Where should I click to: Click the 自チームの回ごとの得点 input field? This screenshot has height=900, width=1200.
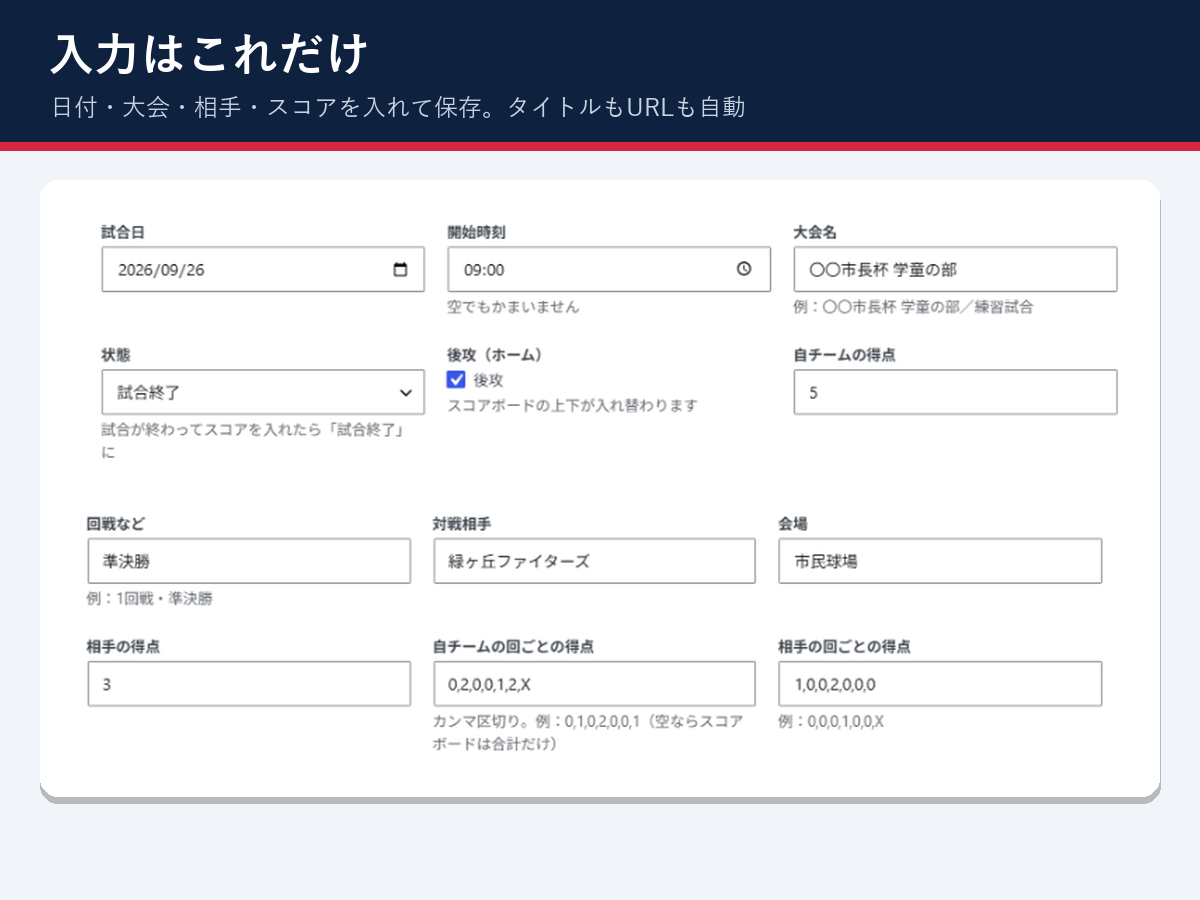(x=594, y=684)
